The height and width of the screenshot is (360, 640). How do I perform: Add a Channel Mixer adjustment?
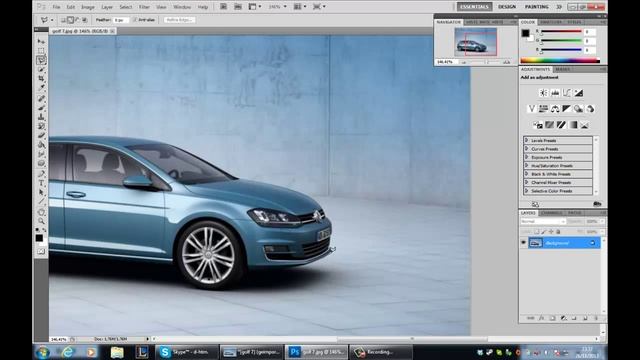(590, 109)
